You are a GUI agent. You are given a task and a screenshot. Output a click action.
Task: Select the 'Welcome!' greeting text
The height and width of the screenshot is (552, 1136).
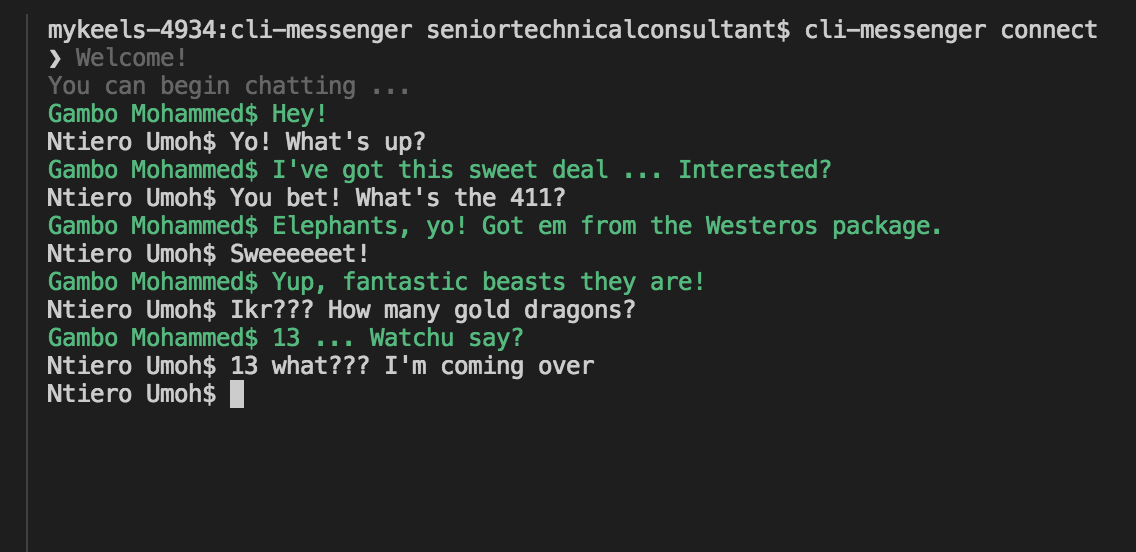tap(131, 58)
